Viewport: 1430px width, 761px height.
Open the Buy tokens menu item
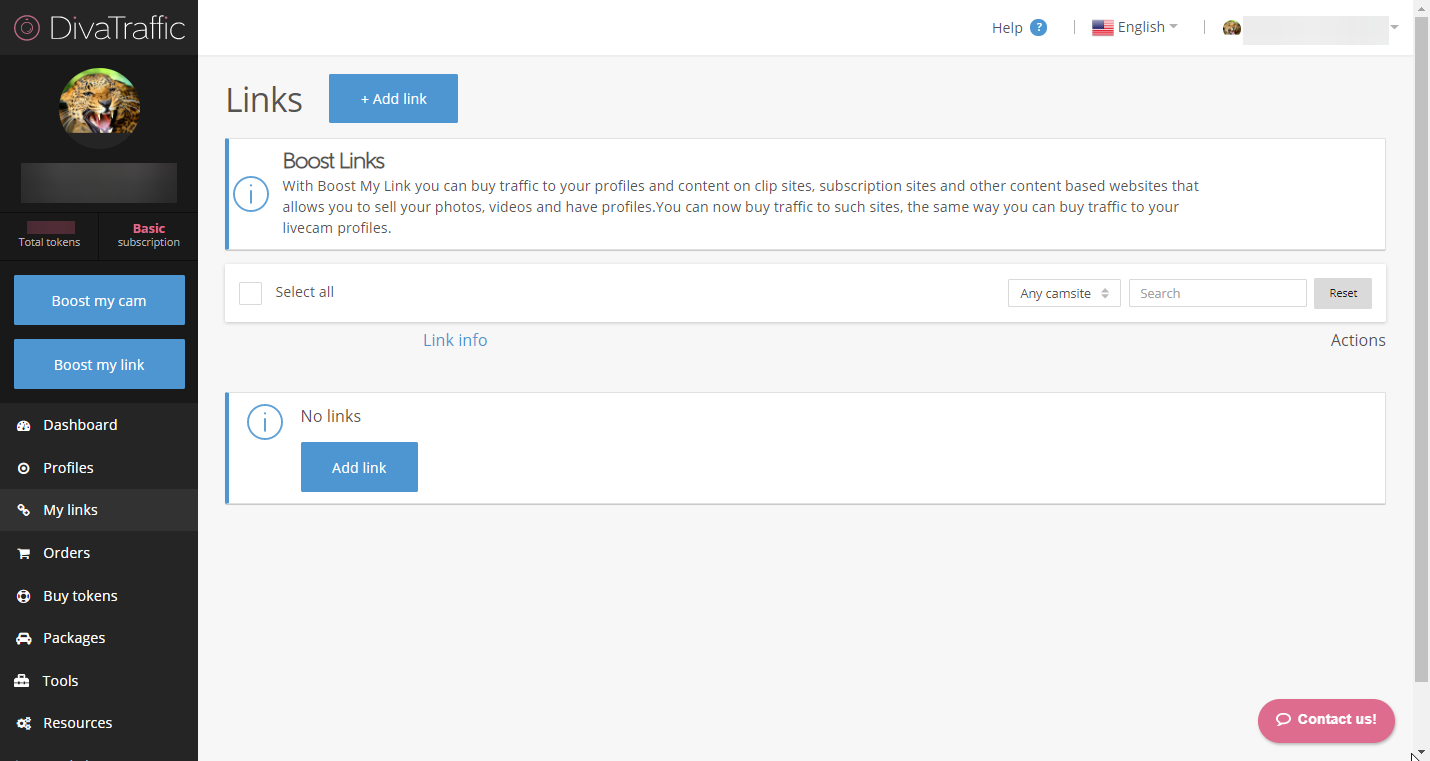click(x=99, y=596)
